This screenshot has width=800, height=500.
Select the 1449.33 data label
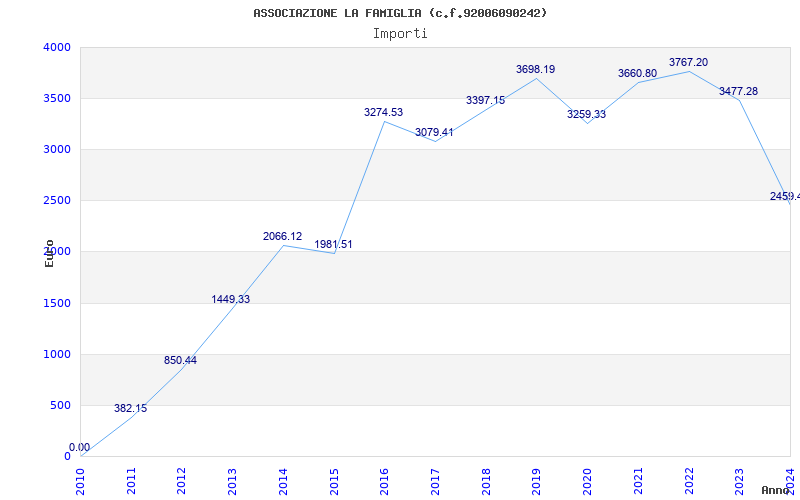[x=231, y=299]
